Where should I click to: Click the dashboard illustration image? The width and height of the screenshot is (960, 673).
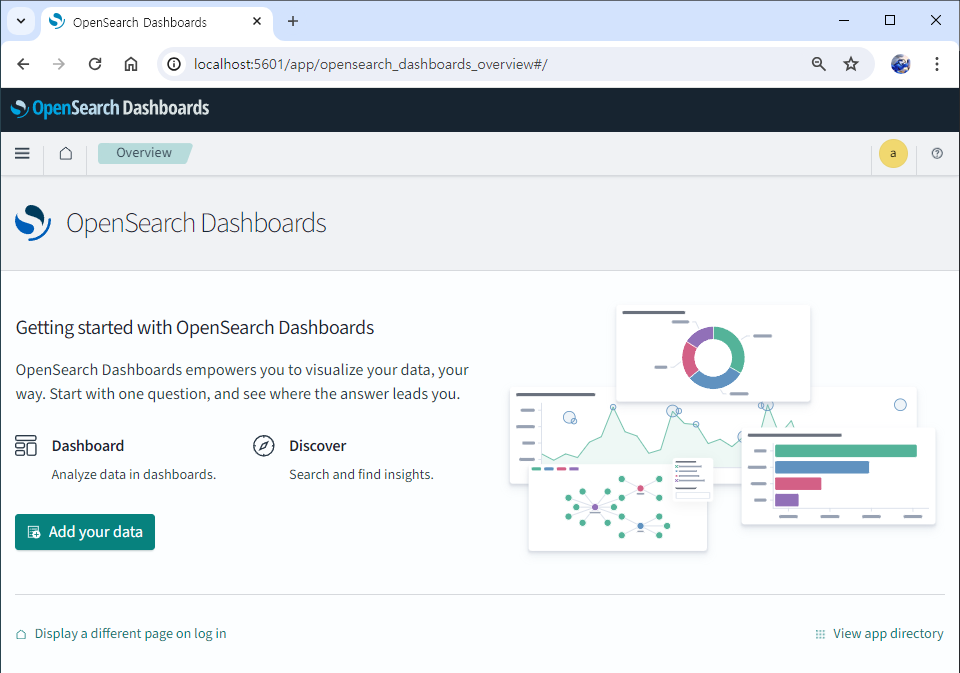722,428
